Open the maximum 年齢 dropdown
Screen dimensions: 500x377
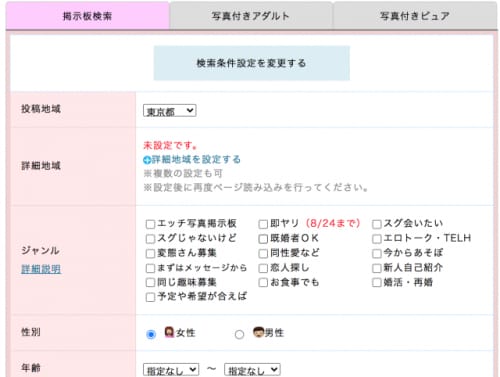(252, 370)
